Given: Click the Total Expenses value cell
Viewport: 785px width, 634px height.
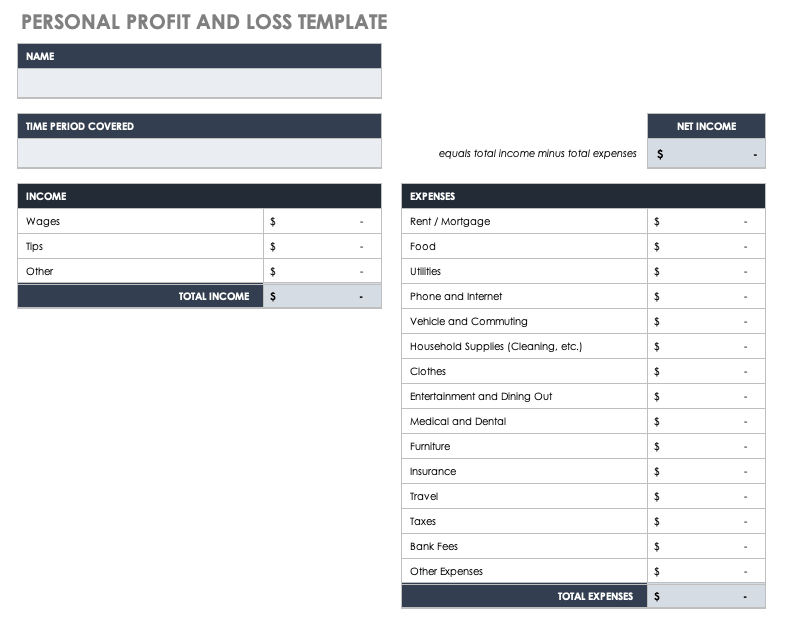Looking at the screenshot, I should tap(706, 597).
